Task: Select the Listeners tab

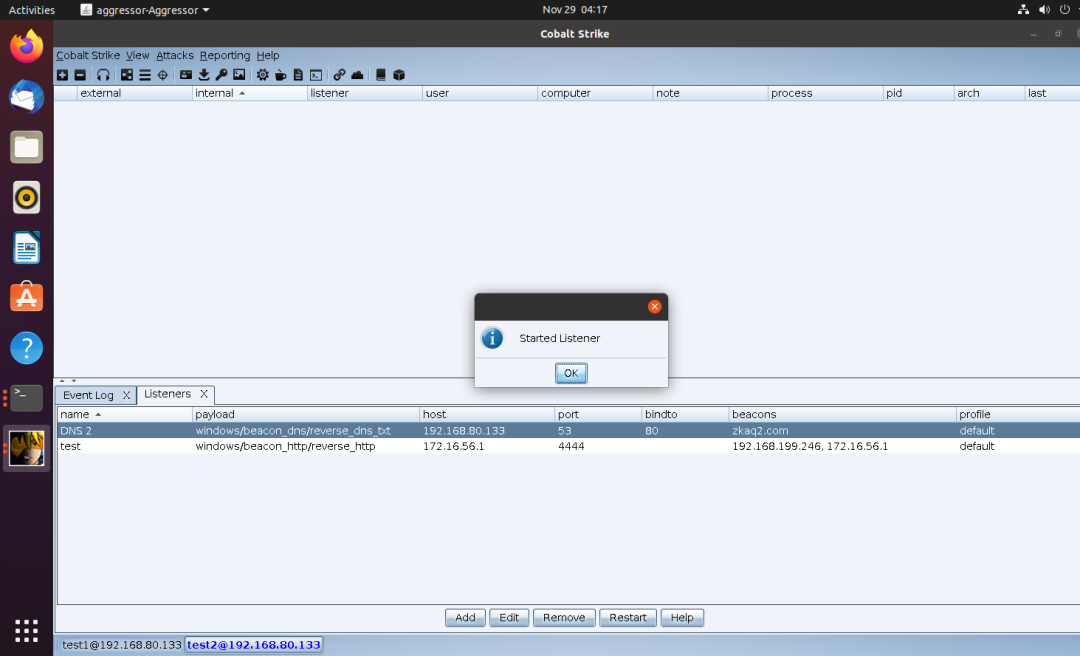Action: point(167,394)
